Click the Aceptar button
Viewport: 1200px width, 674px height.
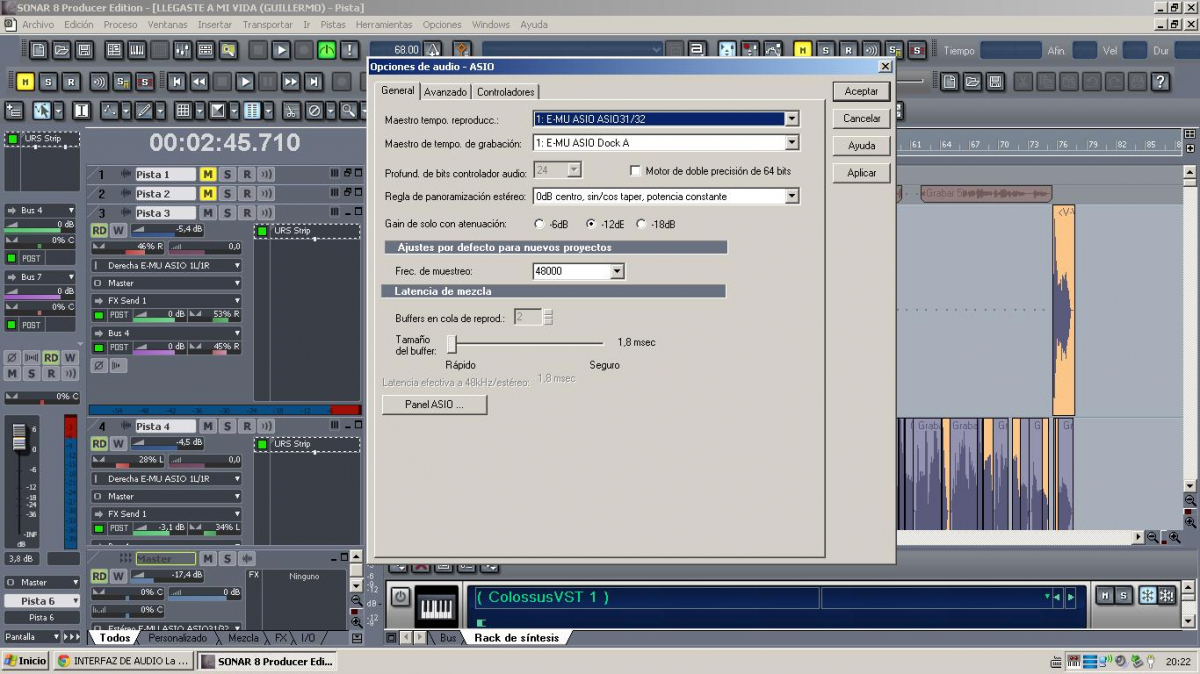coord(861,91)
